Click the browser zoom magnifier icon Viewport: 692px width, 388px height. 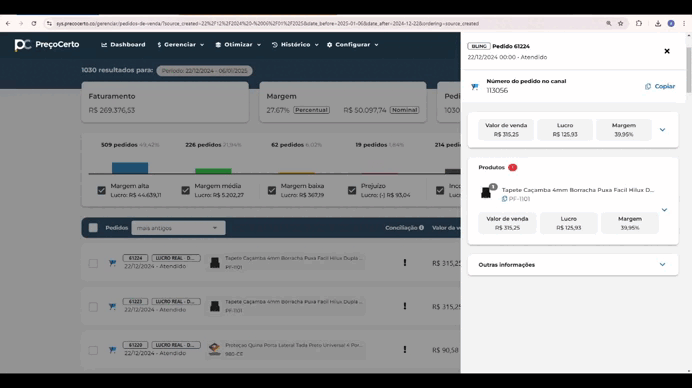(x=609, y=23)
